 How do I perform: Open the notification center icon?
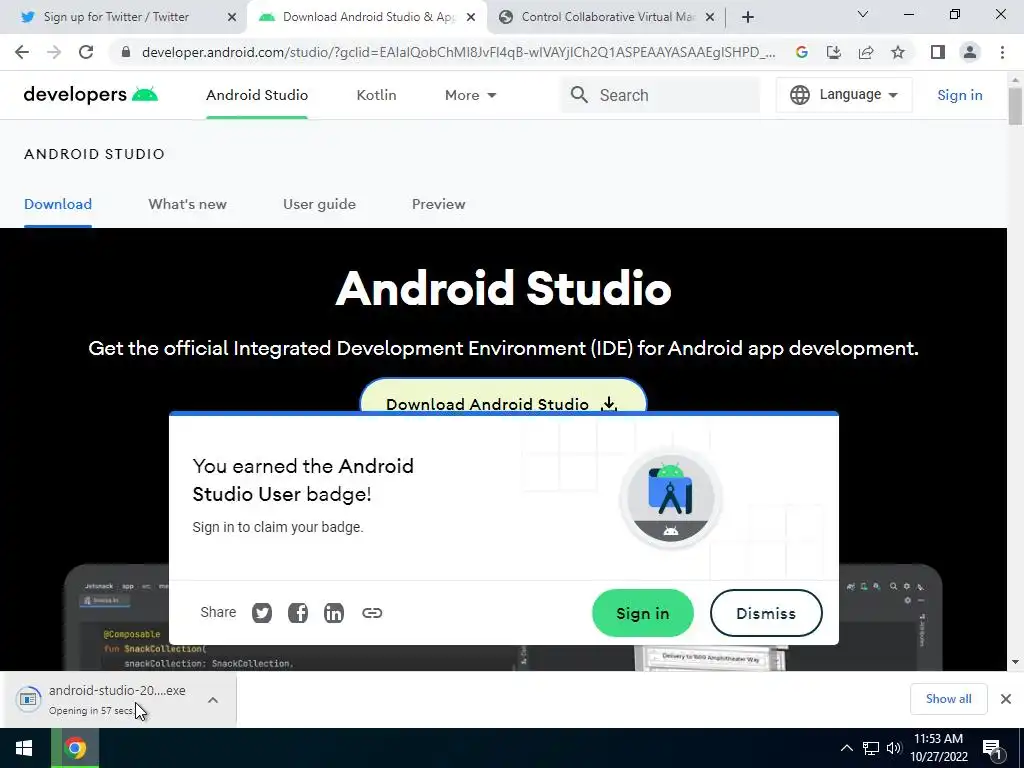point(992,749)
